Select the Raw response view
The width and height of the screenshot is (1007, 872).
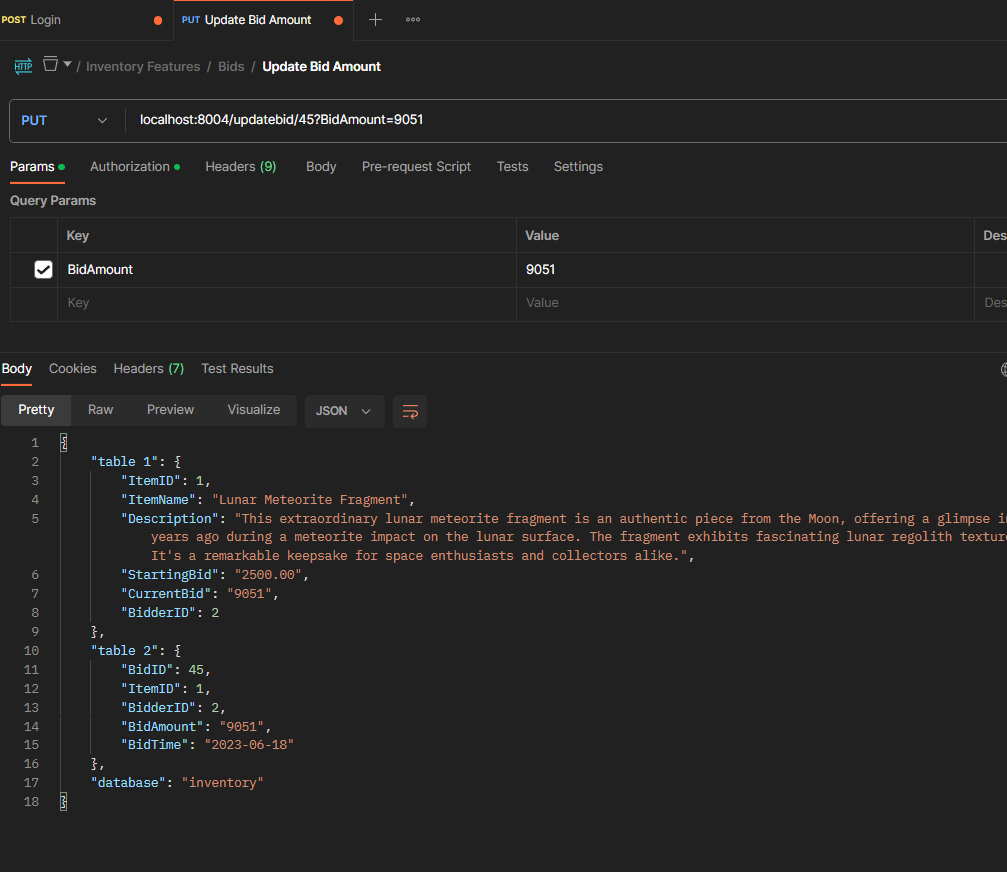click(x=100, y=410)
